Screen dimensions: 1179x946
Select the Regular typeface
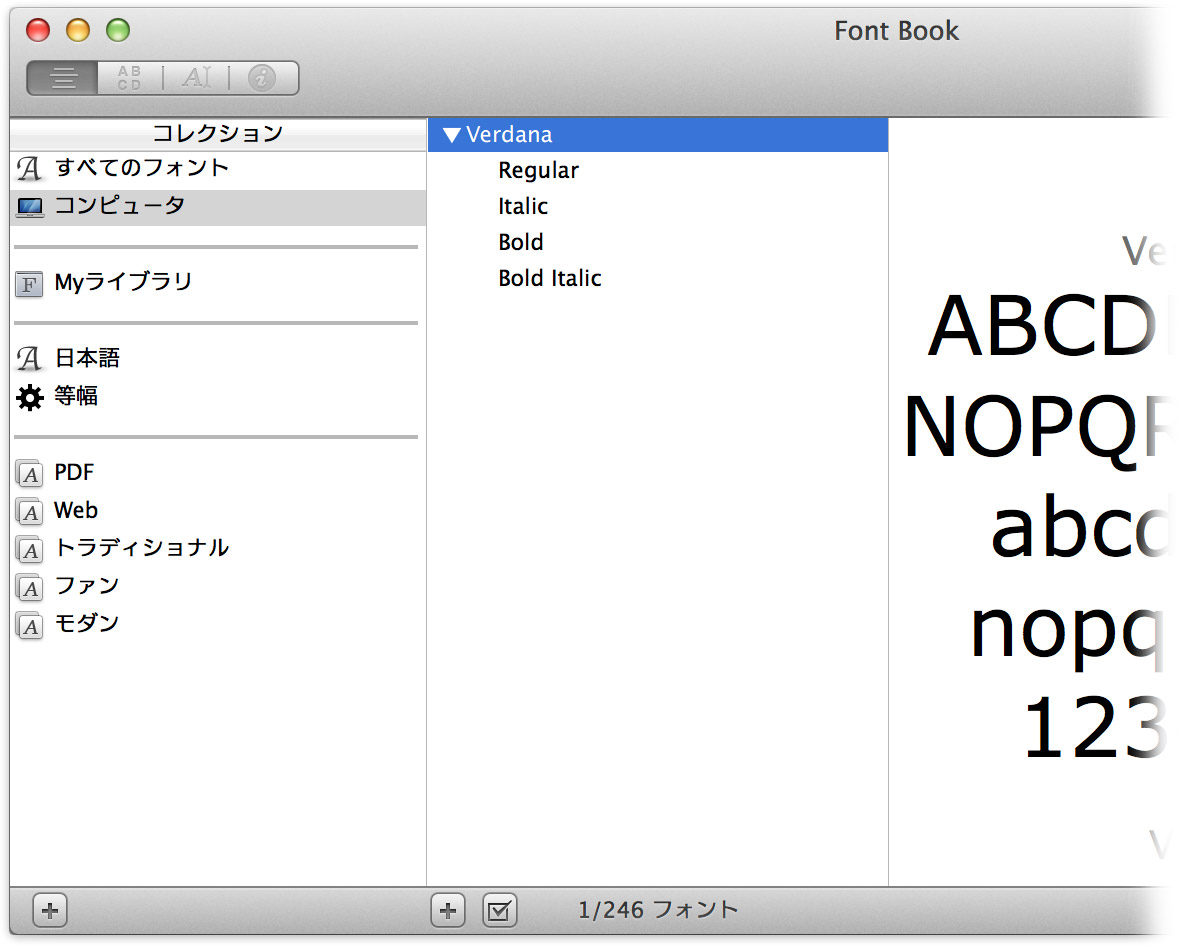coord(538,171)
